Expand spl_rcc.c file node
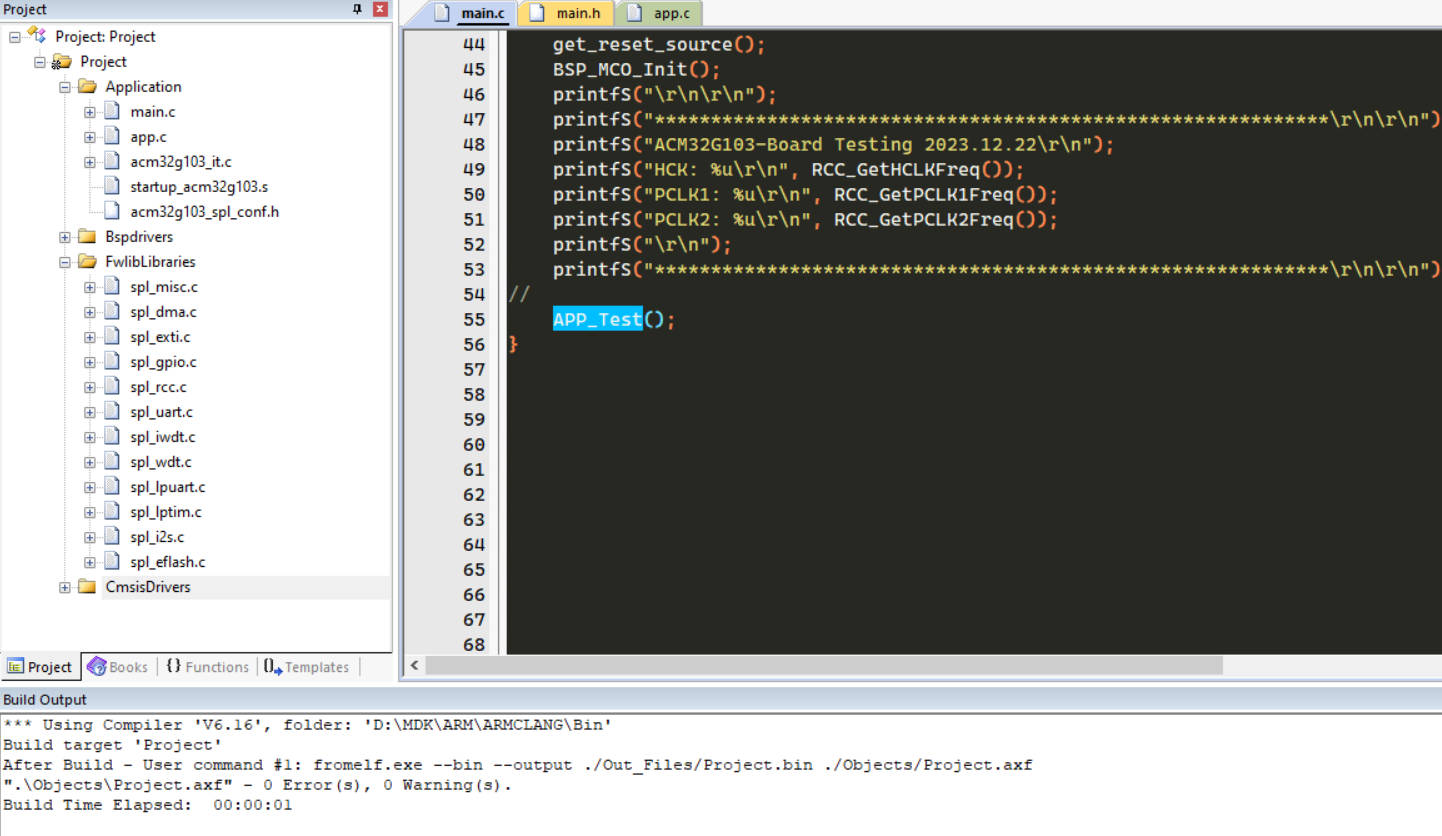 (90, 387)
